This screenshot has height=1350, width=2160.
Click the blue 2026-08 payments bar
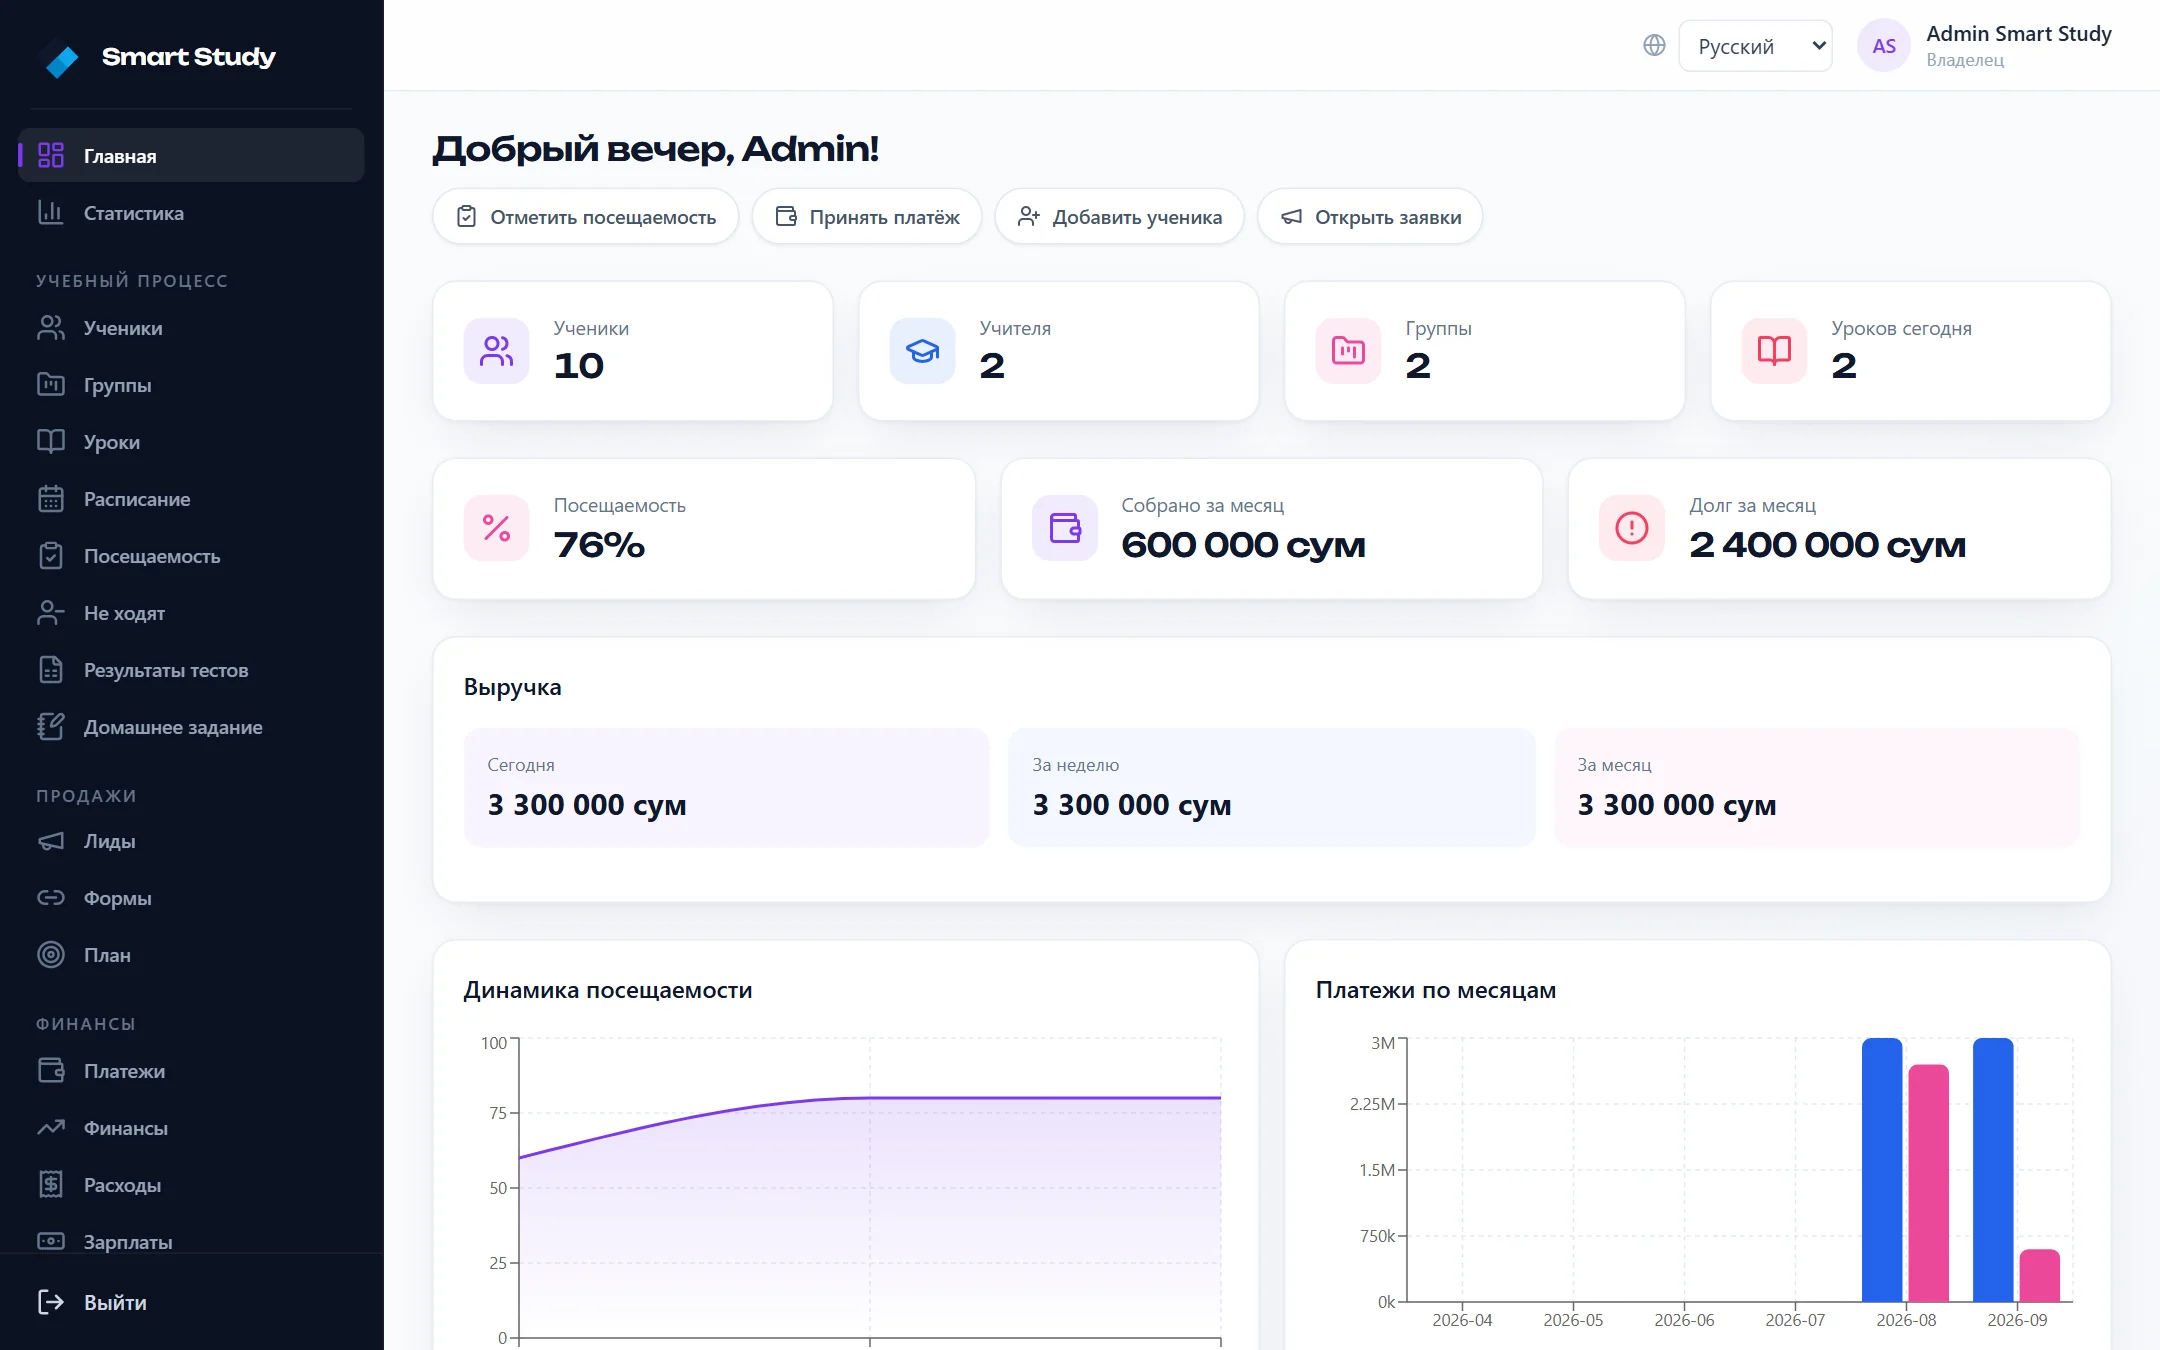1882,1170
